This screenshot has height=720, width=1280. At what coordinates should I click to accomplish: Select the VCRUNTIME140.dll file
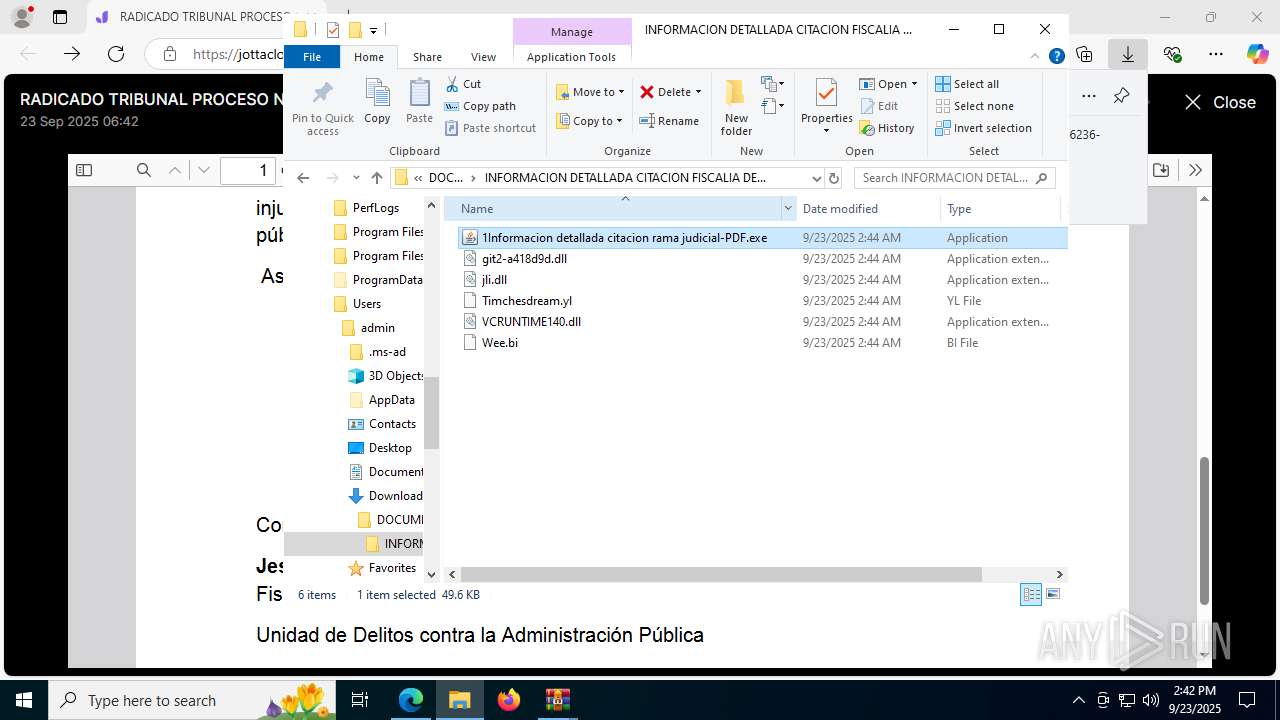click(x=531, y=322)
